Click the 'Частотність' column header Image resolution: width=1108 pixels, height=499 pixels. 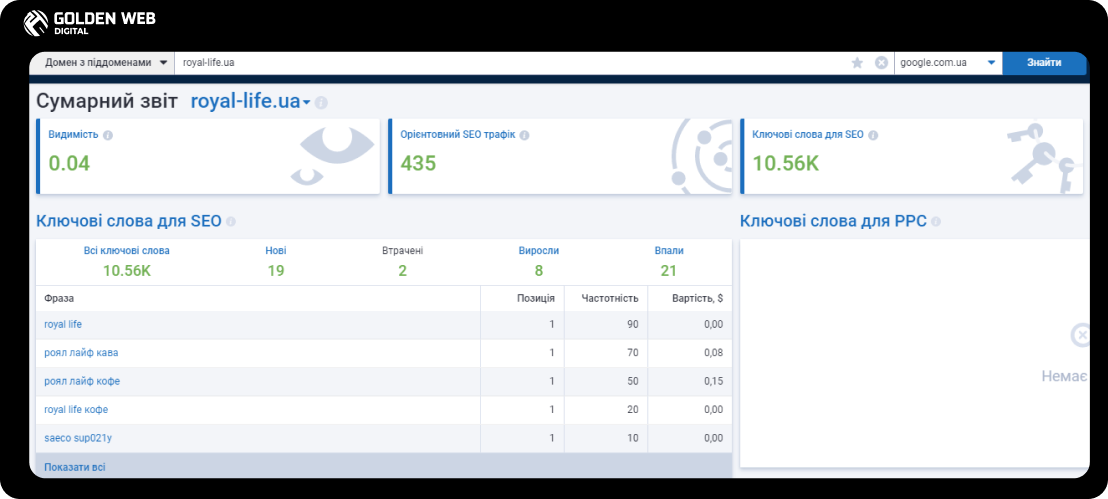[x=610, y=299]
